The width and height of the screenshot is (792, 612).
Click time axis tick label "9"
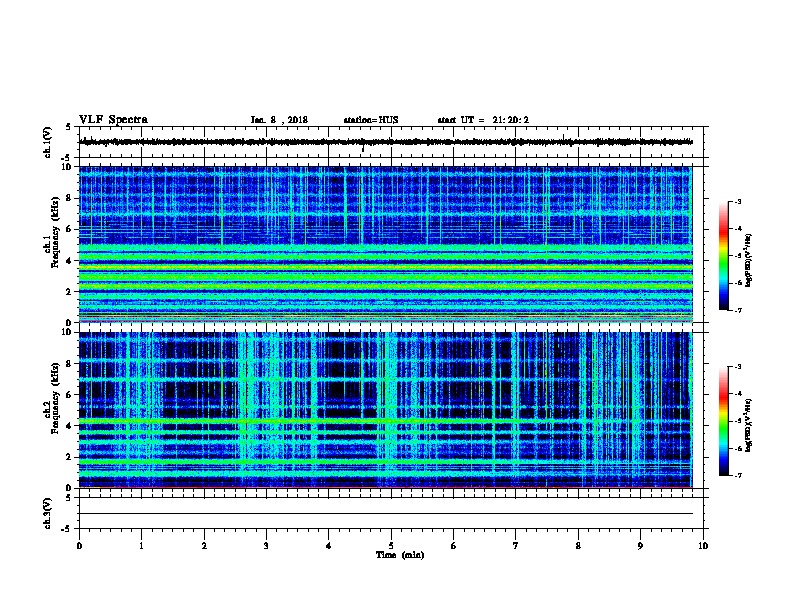[x=640, y=546]
